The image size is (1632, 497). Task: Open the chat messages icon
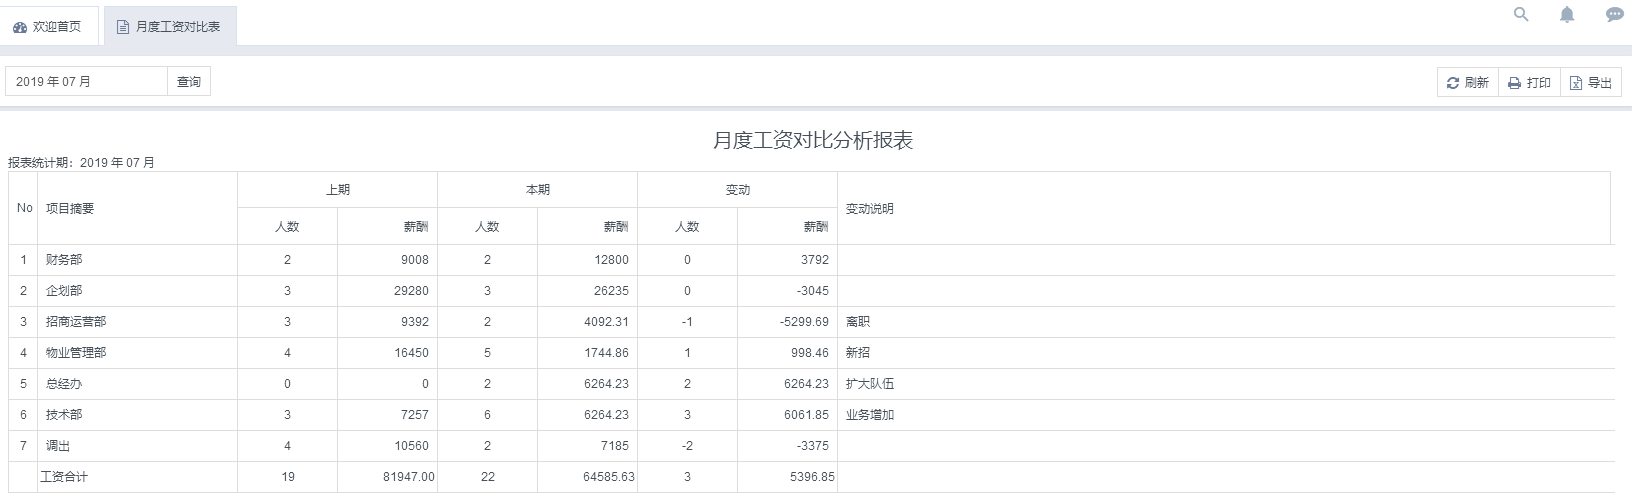pos(1614,15)
